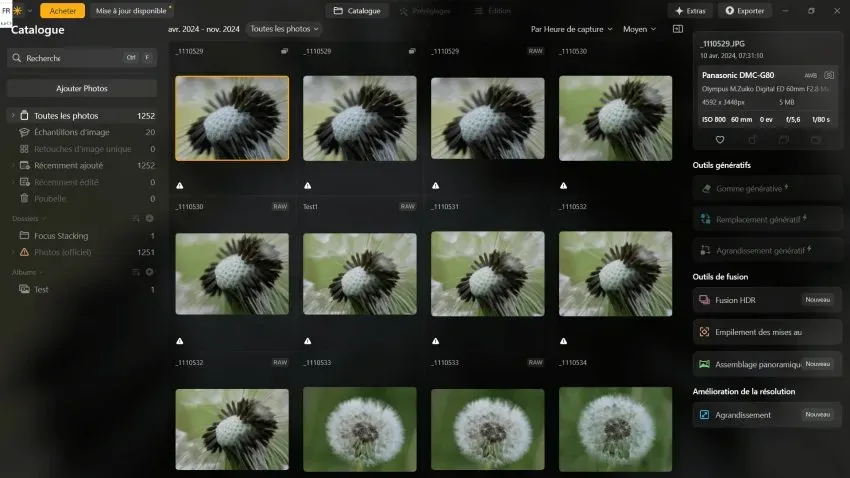Open the menu chevron beside the logo
This screenshot has height=478, width=850.
click(x=30, y=11)
